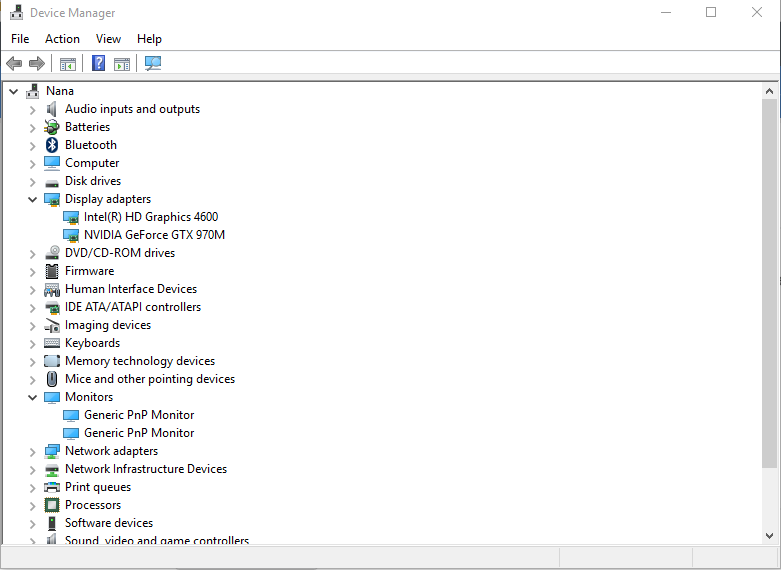Select the second Generic PnP Monitor entry
The height and width of the screenshot is (570, 781).
(139, 433)
